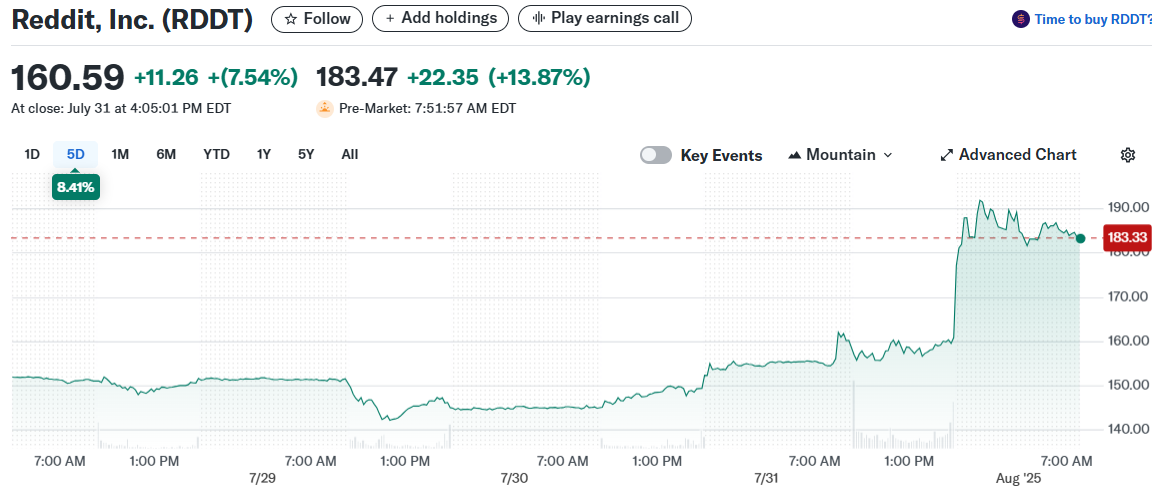Screen dimensions: 1152x488
Task: Click the 140.00 y-axis label
Action: [1127, 429]
